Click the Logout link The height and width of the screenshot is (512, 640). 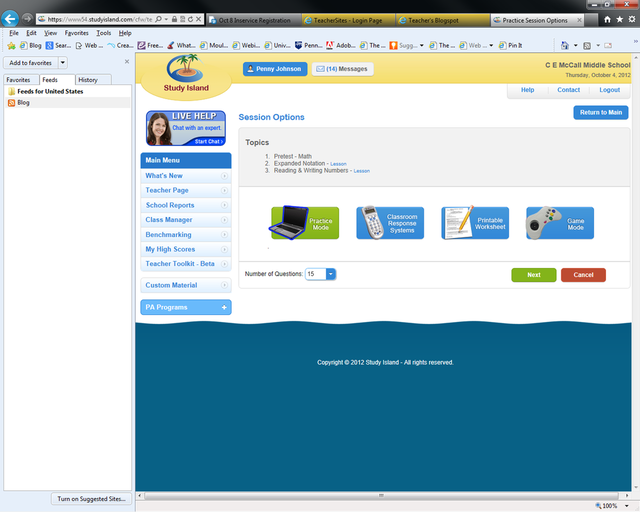609,90
